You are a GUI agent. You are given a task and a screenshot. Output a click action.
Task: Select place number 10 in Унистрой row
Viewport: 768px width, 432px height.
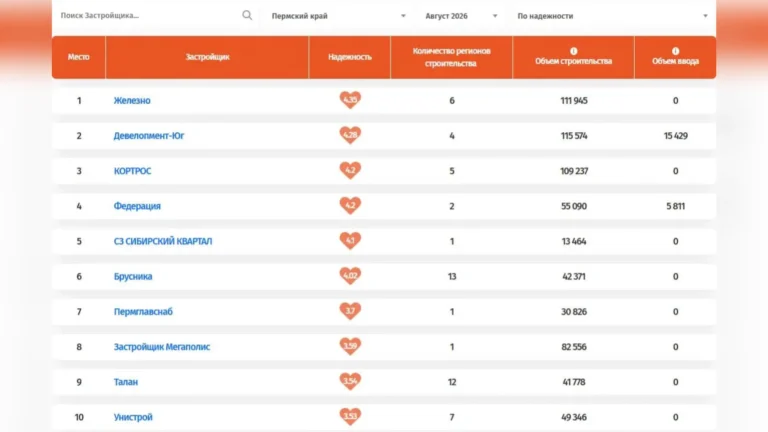pyautogui.click(x=79, y=417)
